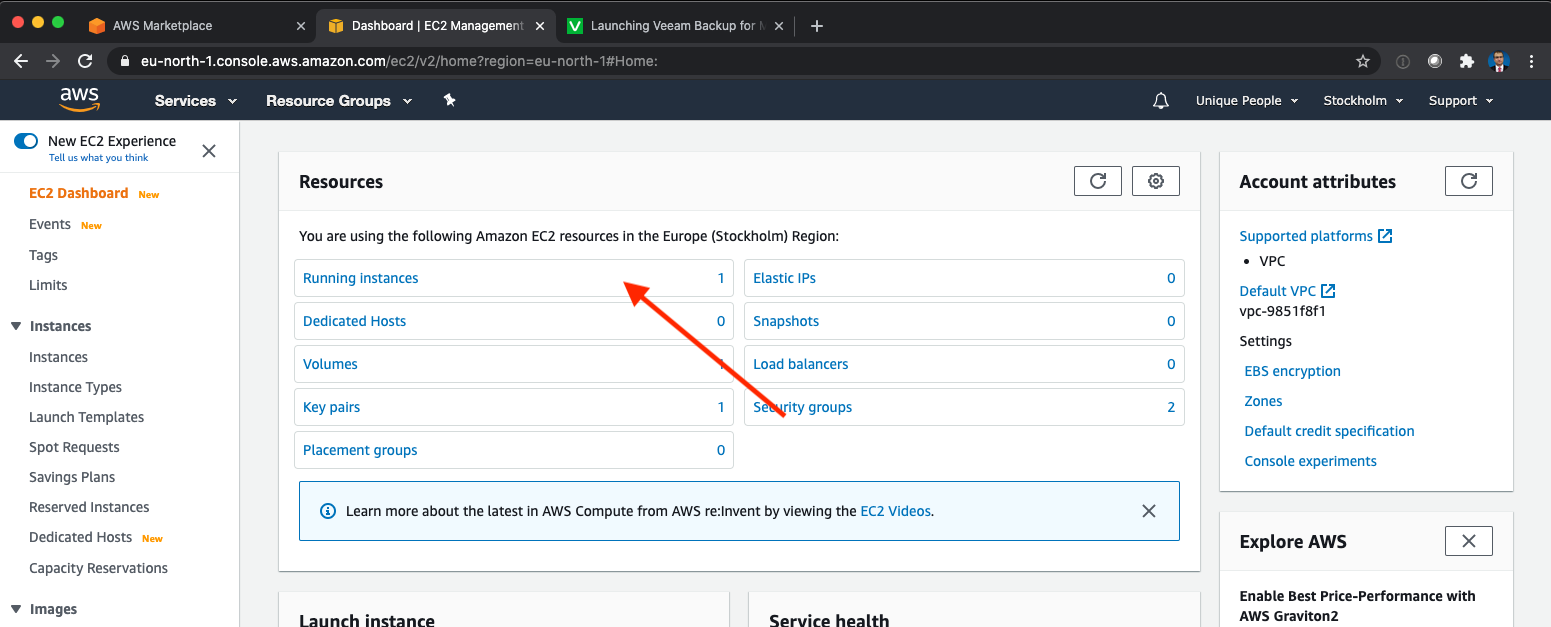1551x627 pixels.
Task: Click the browser forward arrow
Action: (53, 61)
